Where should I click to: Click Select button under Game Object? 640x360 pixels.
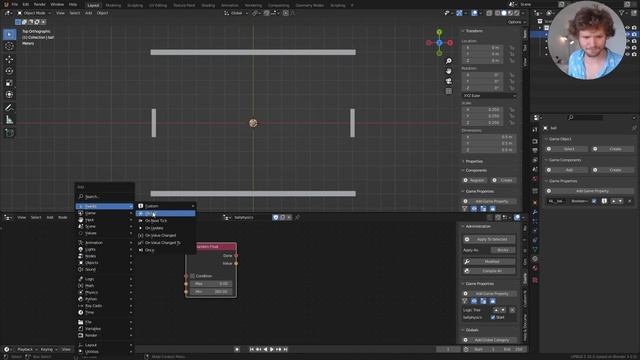[567, 149]
